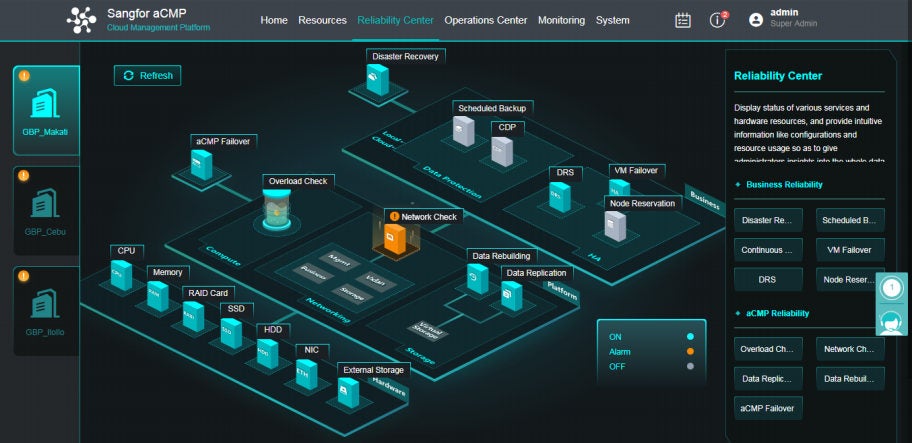Viewport: 913px width, 443px height.
Task: Open the Operations Center menu
Action: tap(486, 20)
